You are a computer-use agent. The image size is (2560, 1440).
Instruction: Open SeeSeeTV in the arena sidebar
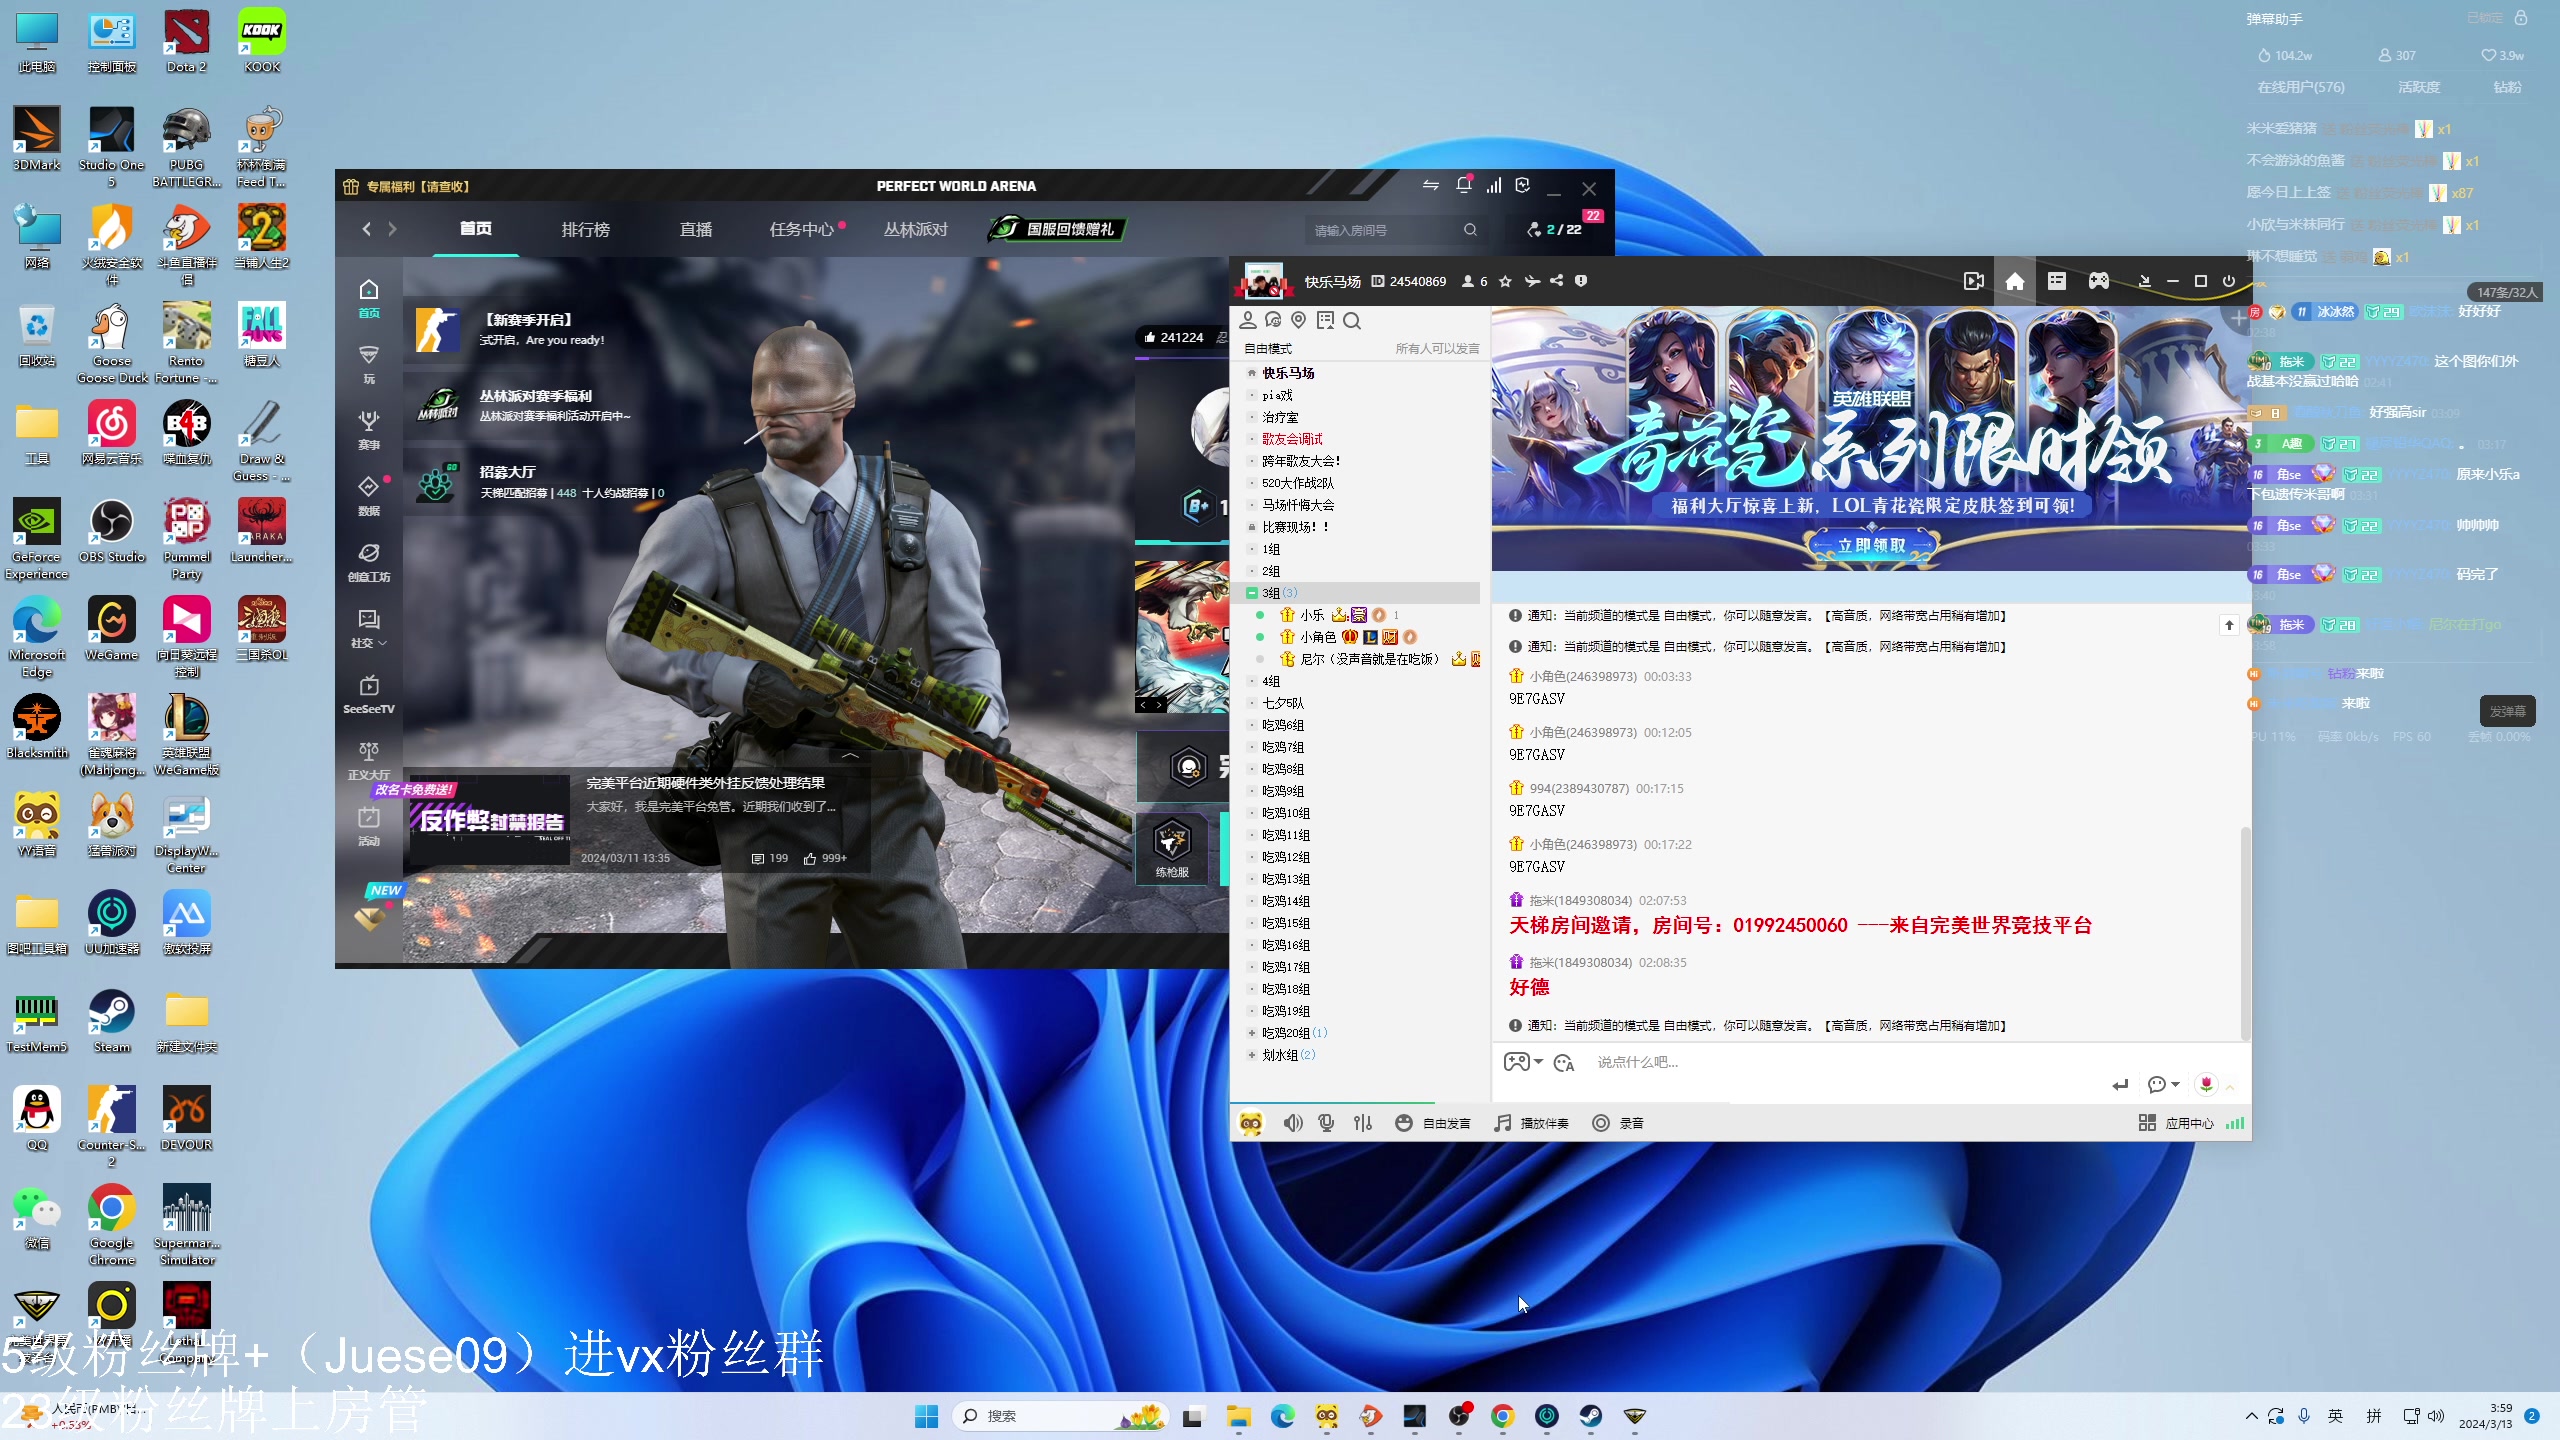coord(369,693)
